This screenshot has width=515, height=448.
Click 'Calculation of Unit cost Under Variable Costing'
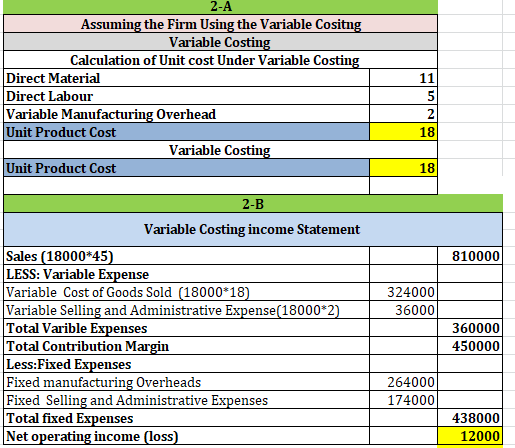(220, 60)
